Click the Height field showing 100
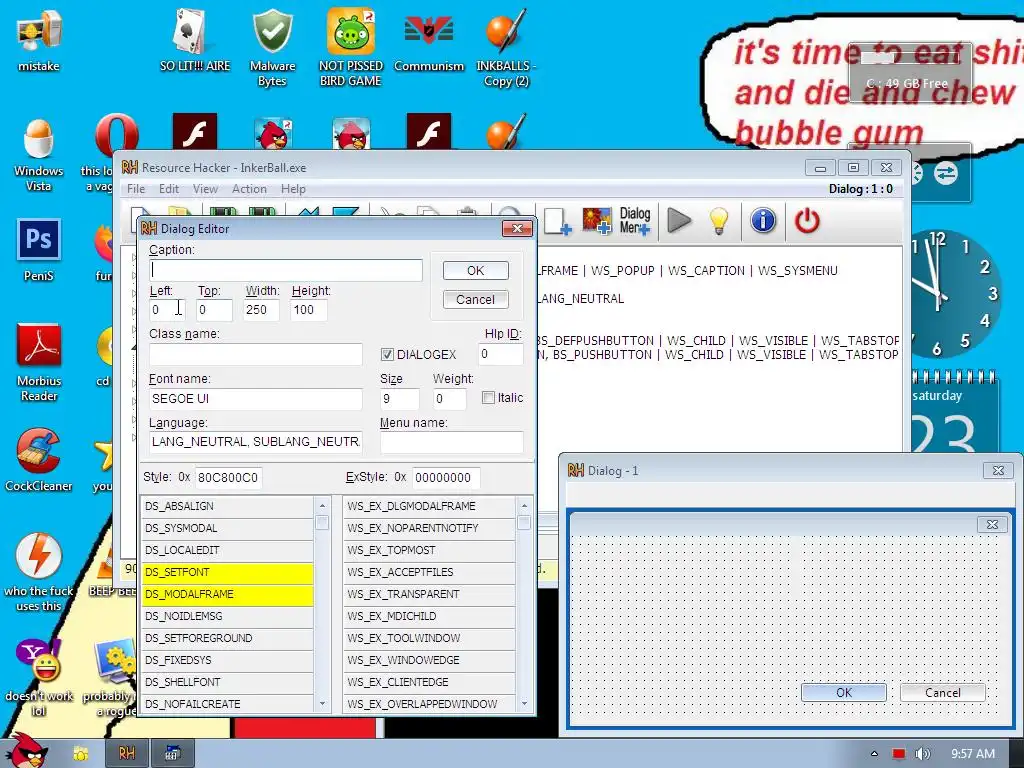 pos(309,310)
